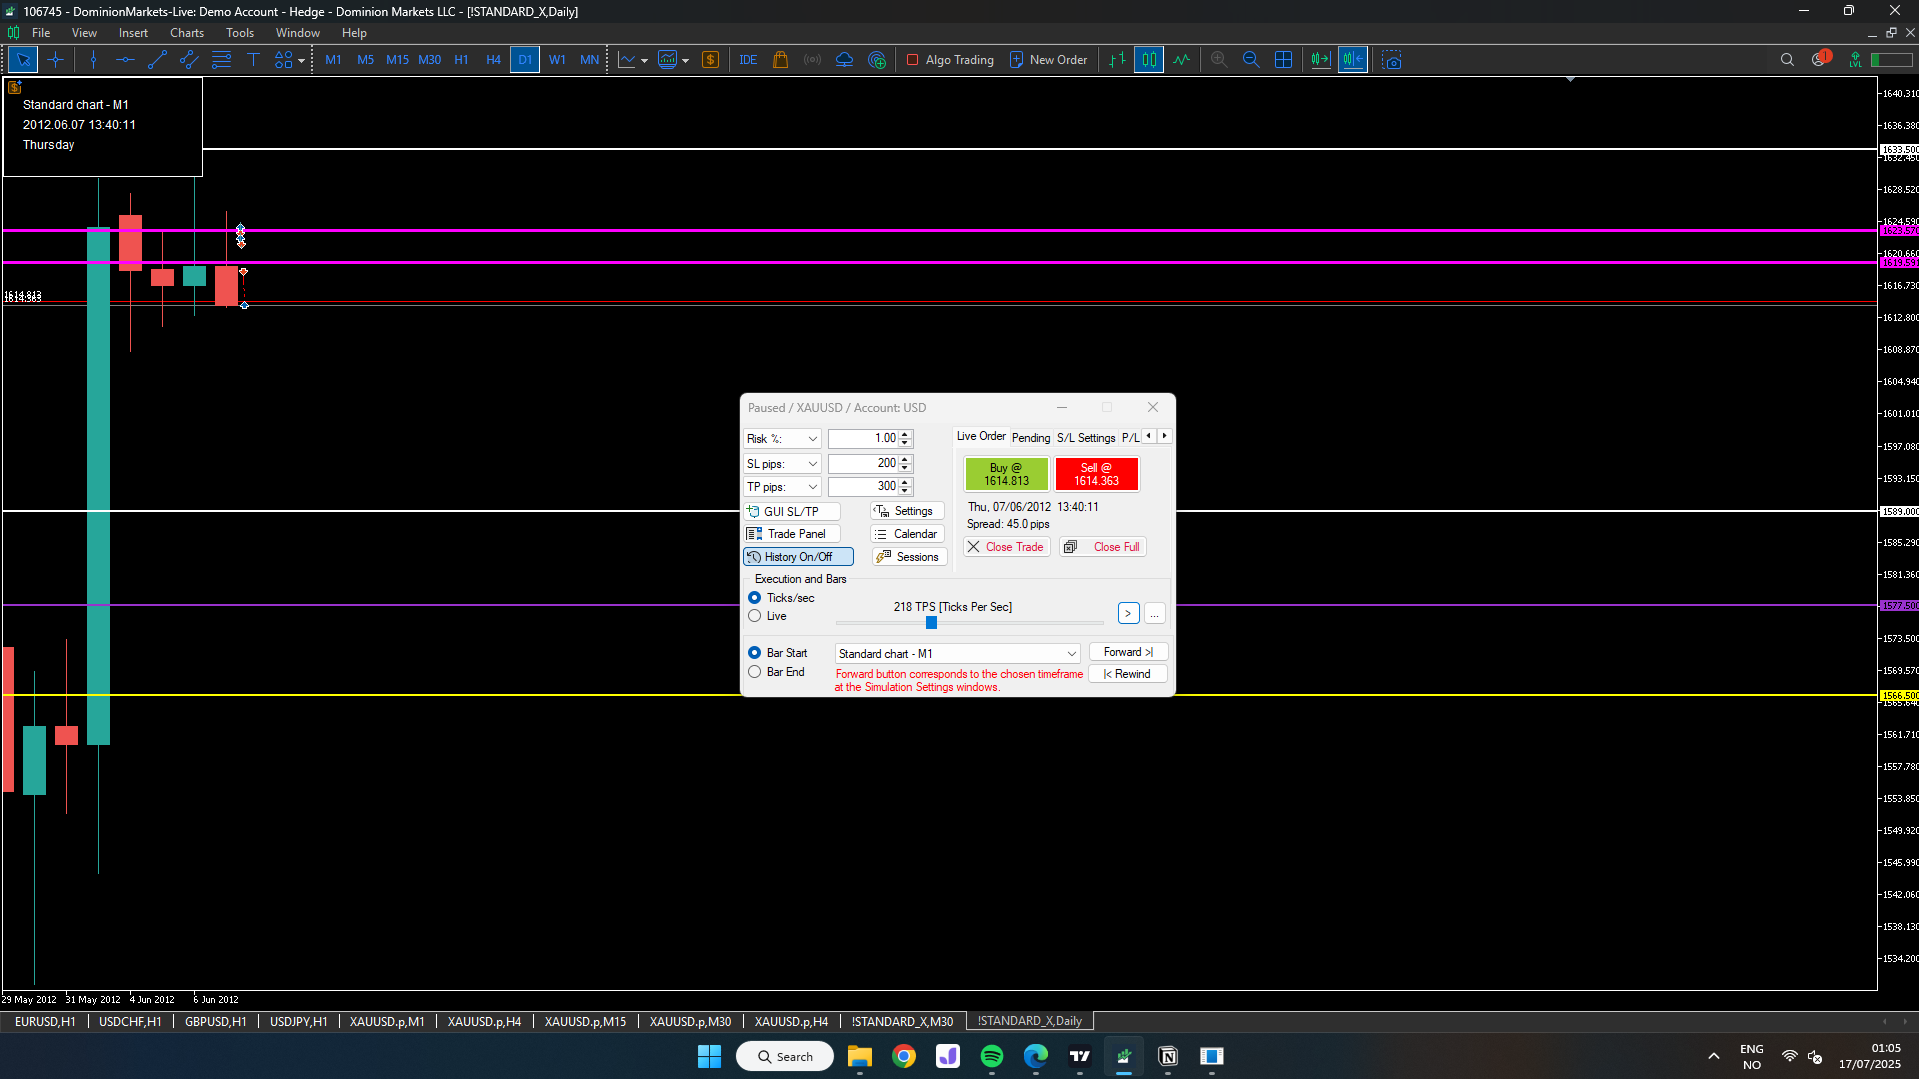Switch to bar chart display

point(1117,60)
